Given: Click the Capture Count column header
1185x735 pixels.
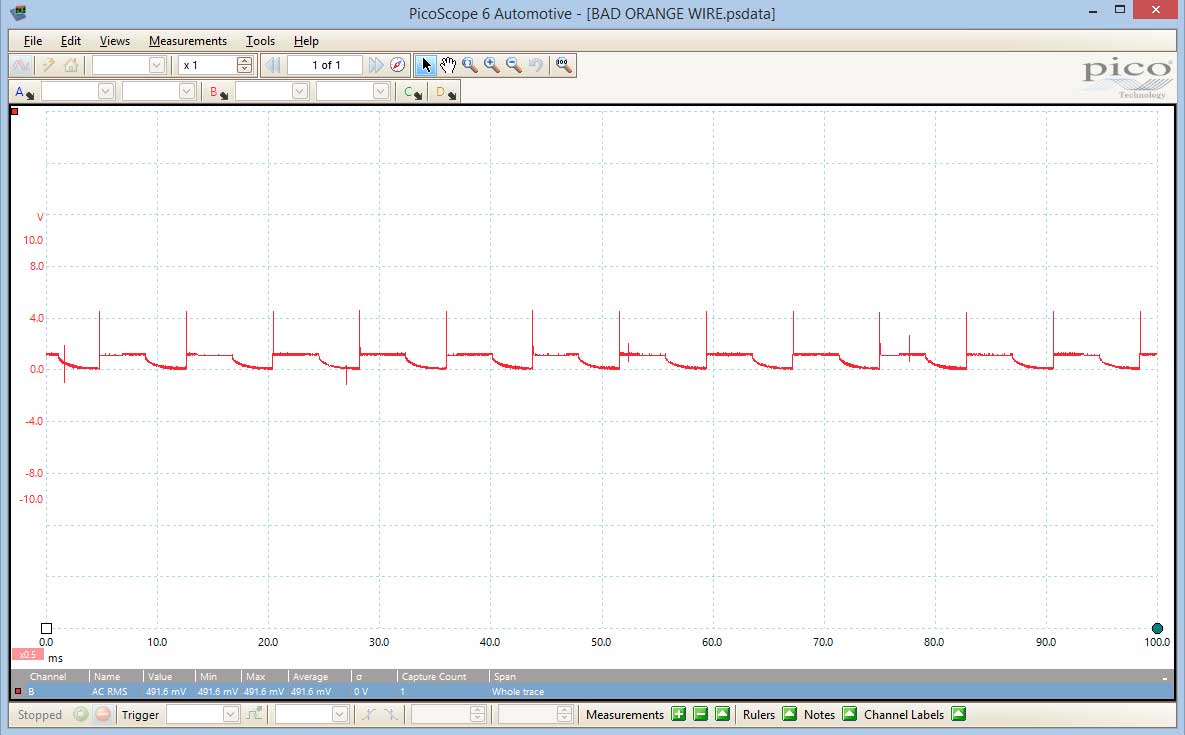Looking at the screenshot, I should point(434,676).
